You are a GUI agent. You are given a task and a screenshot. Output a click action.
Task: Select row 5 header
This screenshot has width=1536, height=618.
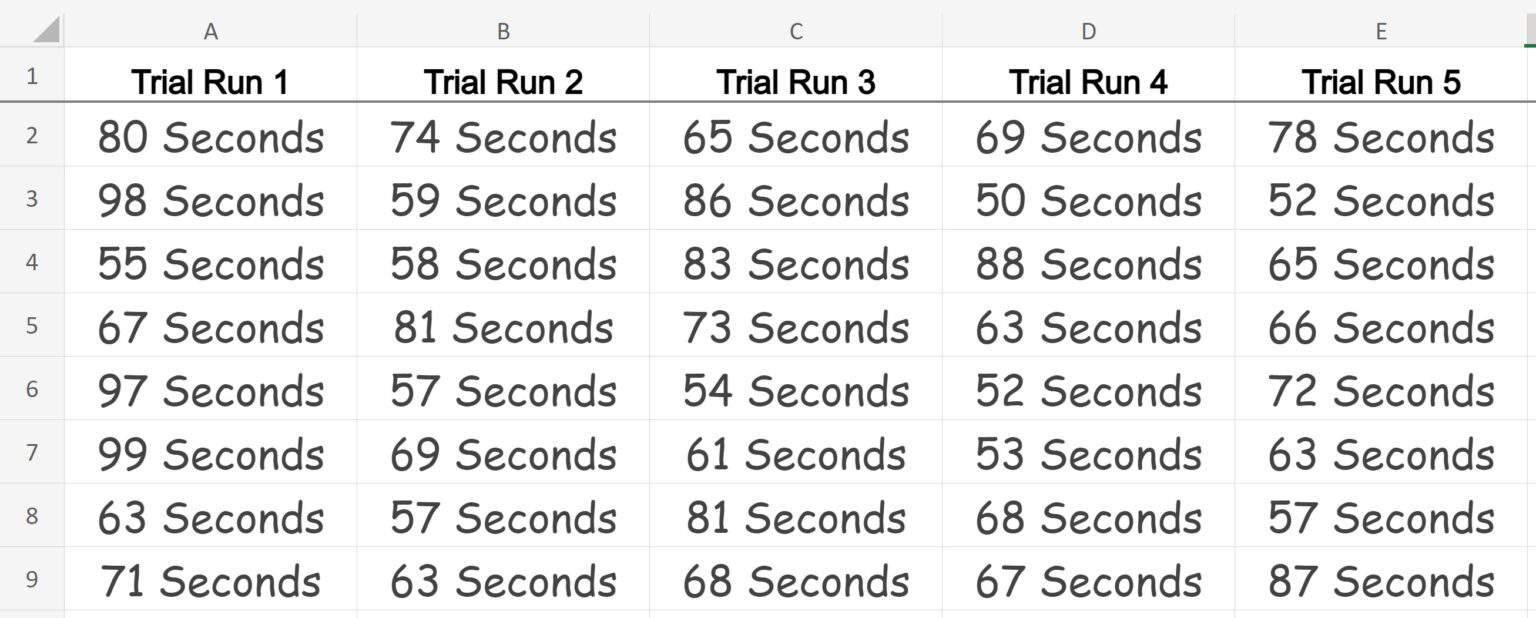[31, 327]
